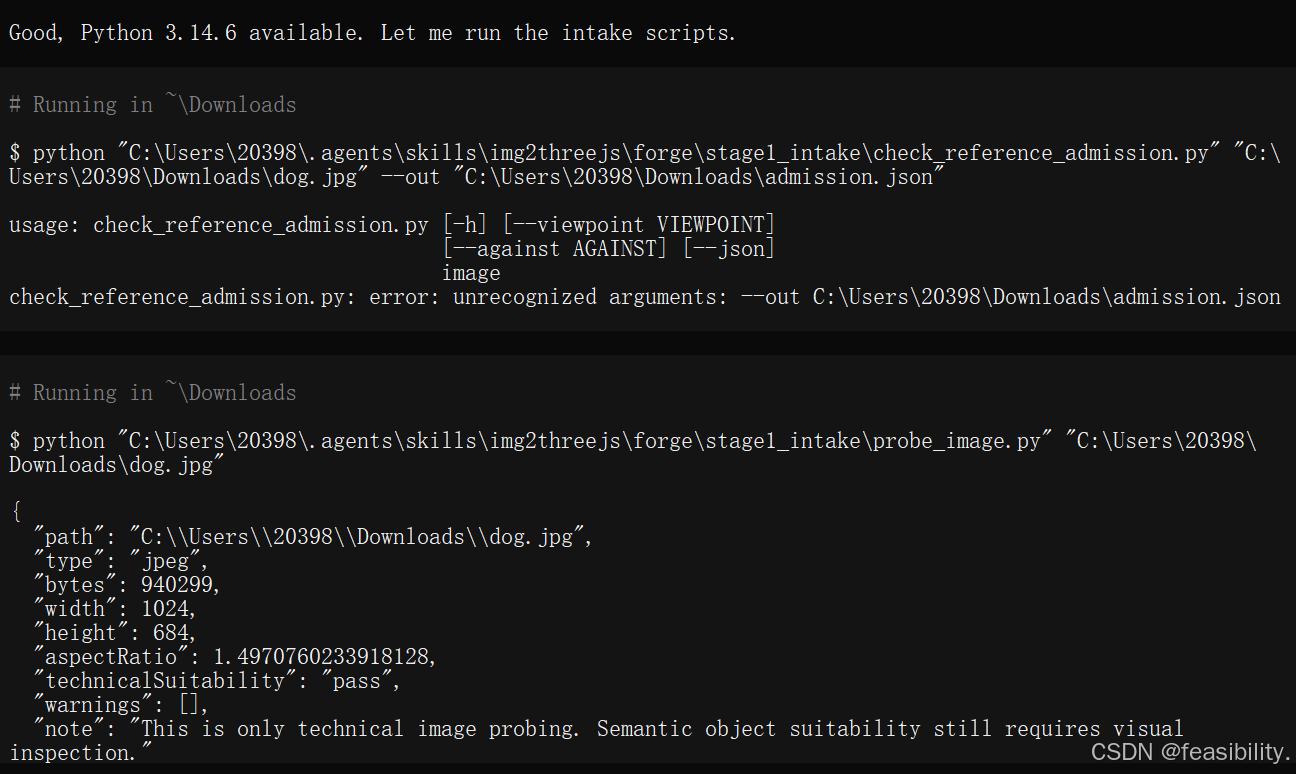Click the CSDN @feasibility watermark

pos(1190,752)
